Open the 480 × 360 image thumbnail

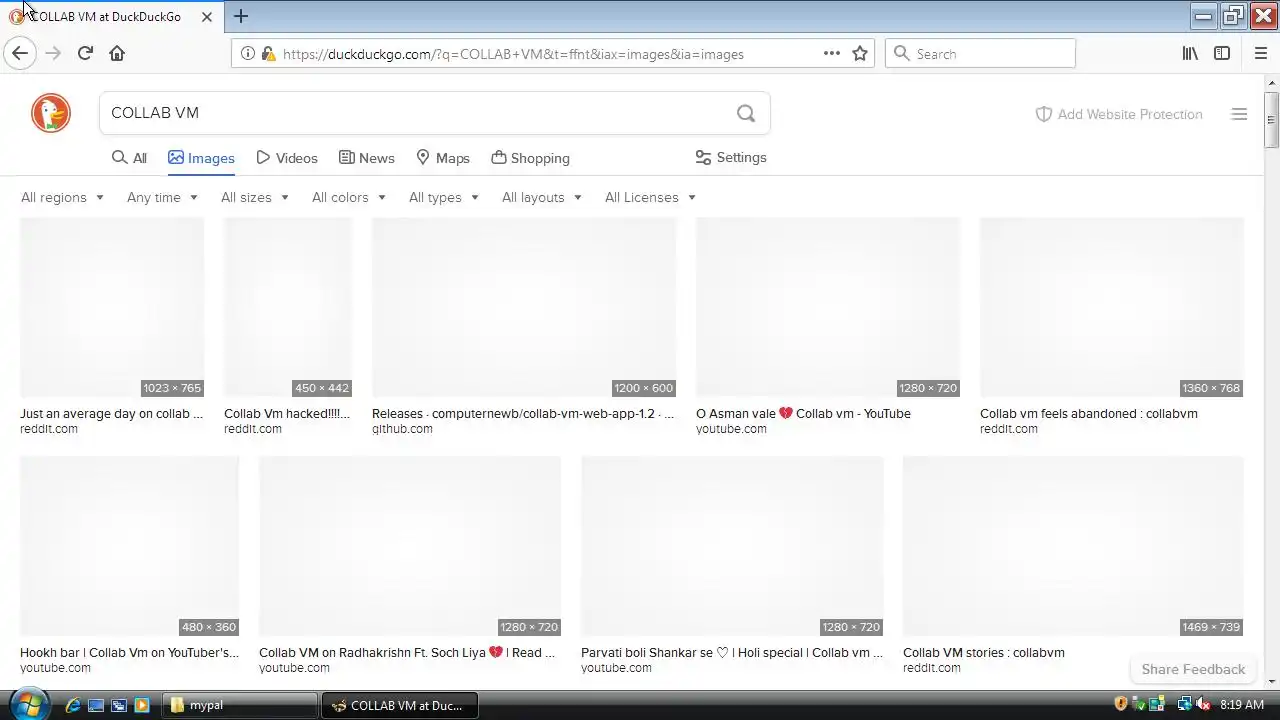point(130,547)
